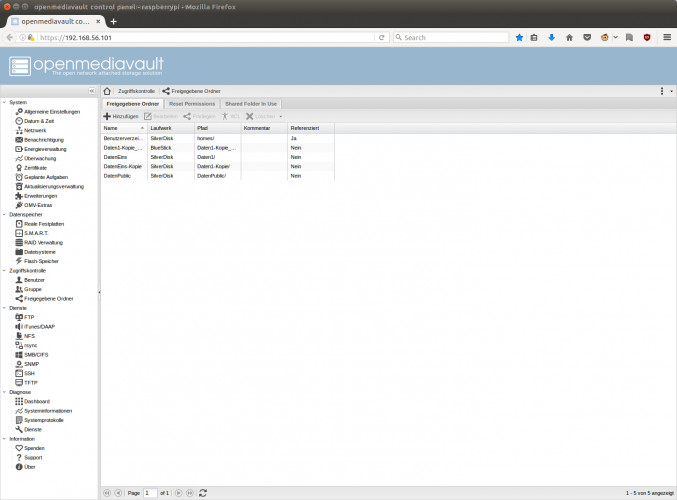
Task: Go to home via breadcrumb house icon
Action: tap(107, 91)
